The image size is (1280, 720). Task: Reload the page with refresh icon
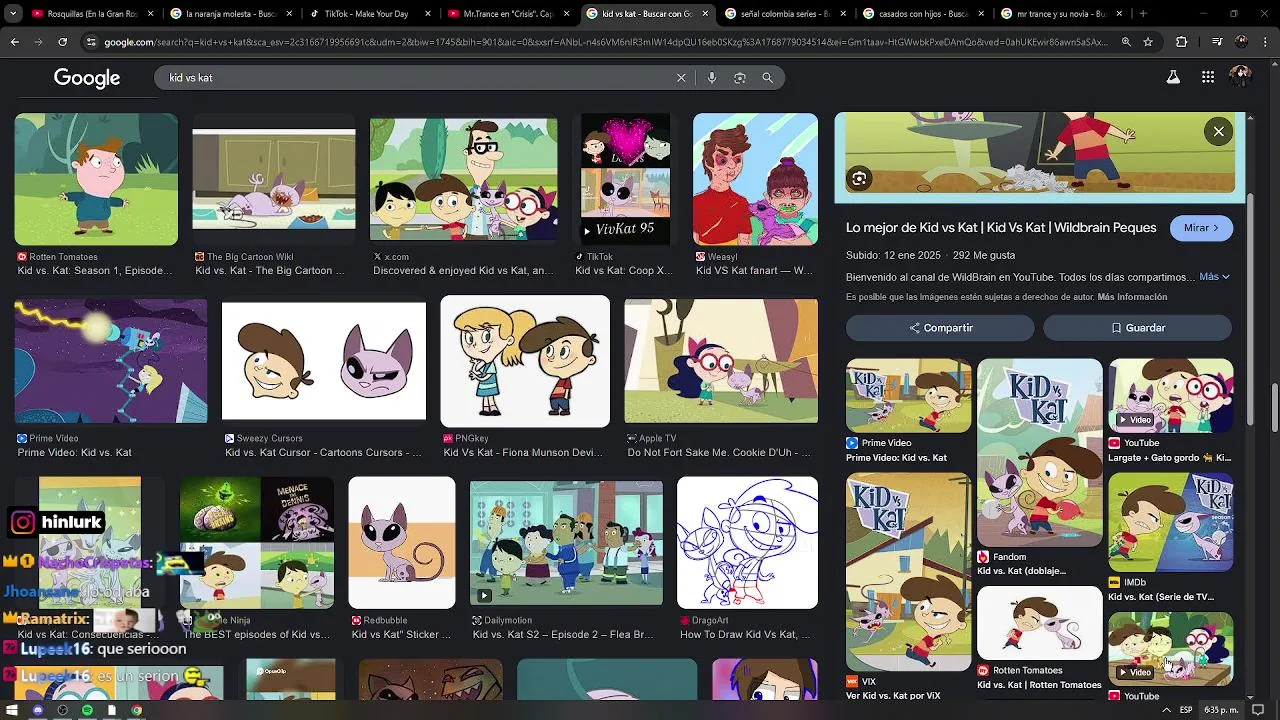(62, 42)
